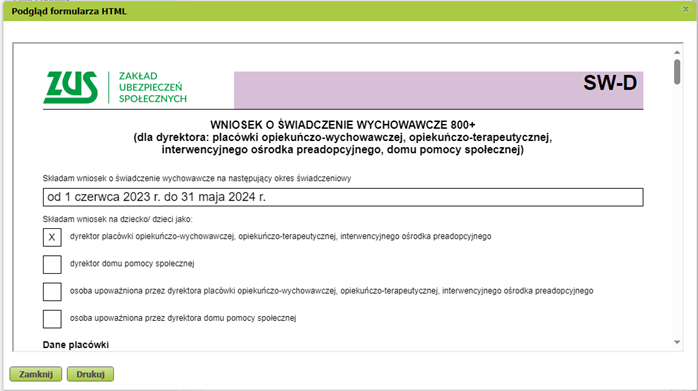Click the scrollbar up arrow
Screen dimensions: 698x391
pos(677,53)
